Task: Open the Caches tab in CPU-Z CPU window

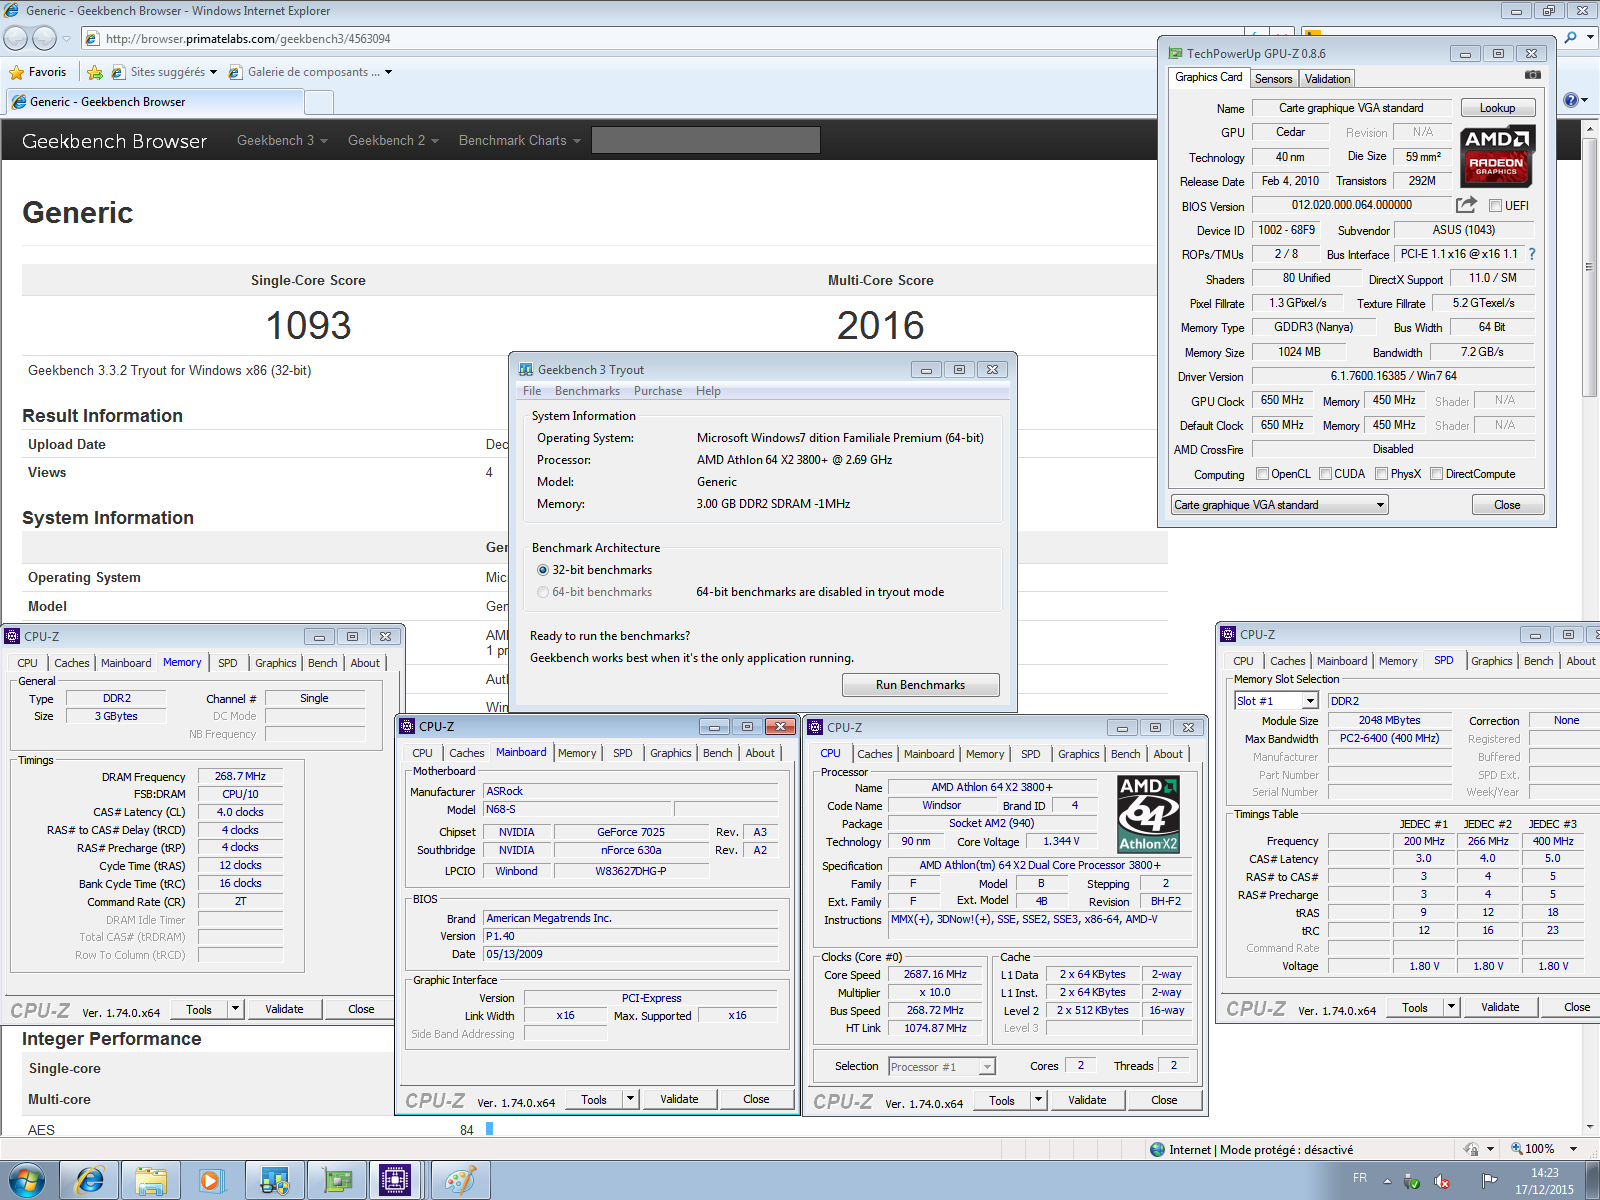Action: click(x=875, y=754)
